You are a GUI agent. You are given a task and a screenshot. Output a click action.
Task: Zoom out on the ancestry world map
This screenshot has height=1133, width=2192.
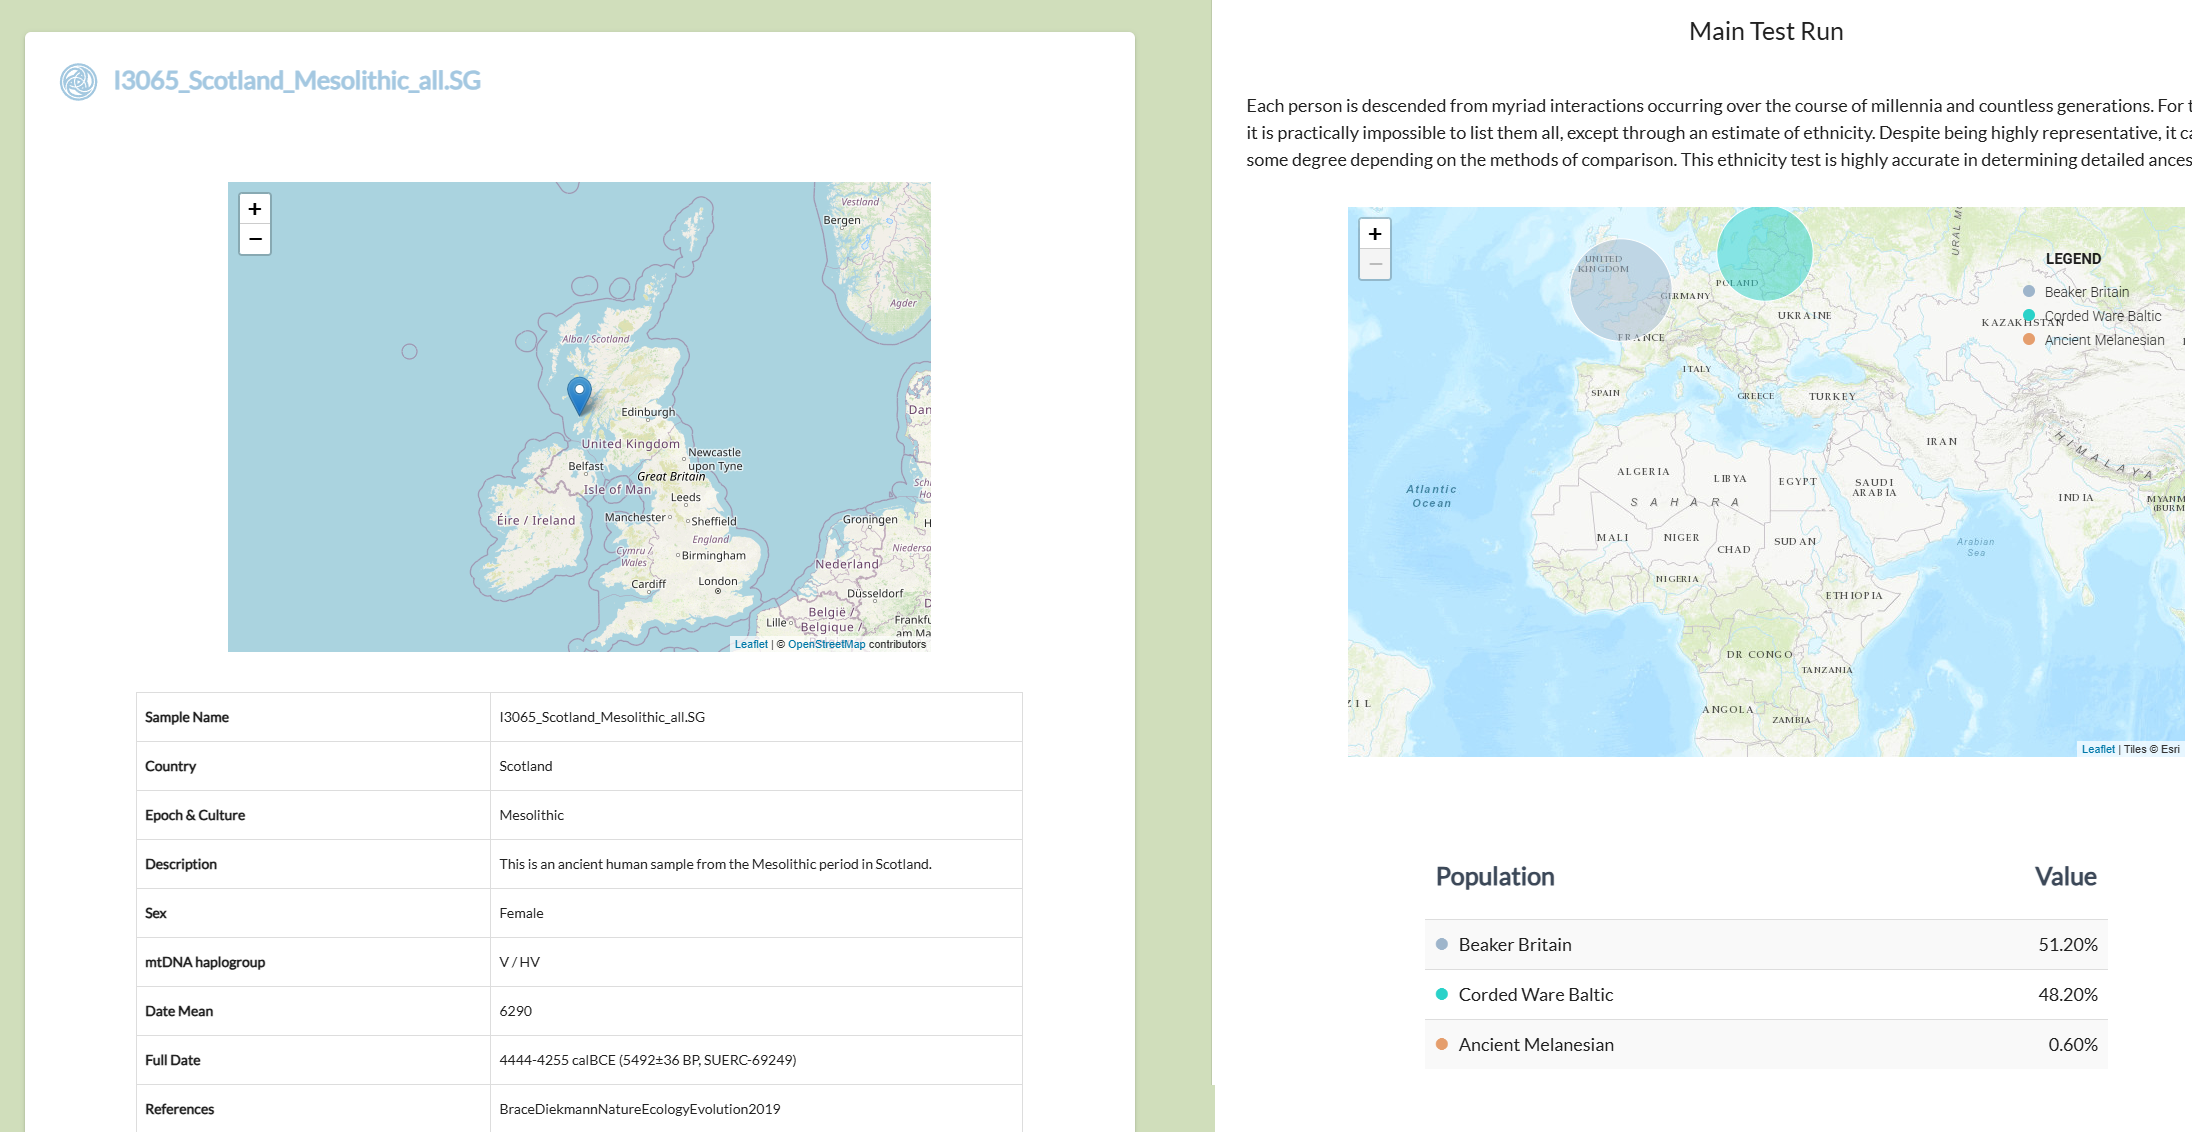point(1375,265)
